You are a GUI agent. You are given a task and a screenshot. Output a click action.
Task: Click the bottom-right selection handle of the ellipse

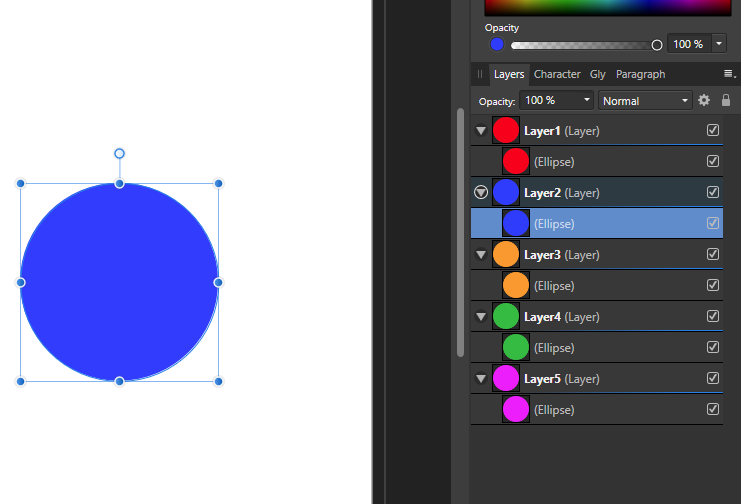click(x=218, y=381)
